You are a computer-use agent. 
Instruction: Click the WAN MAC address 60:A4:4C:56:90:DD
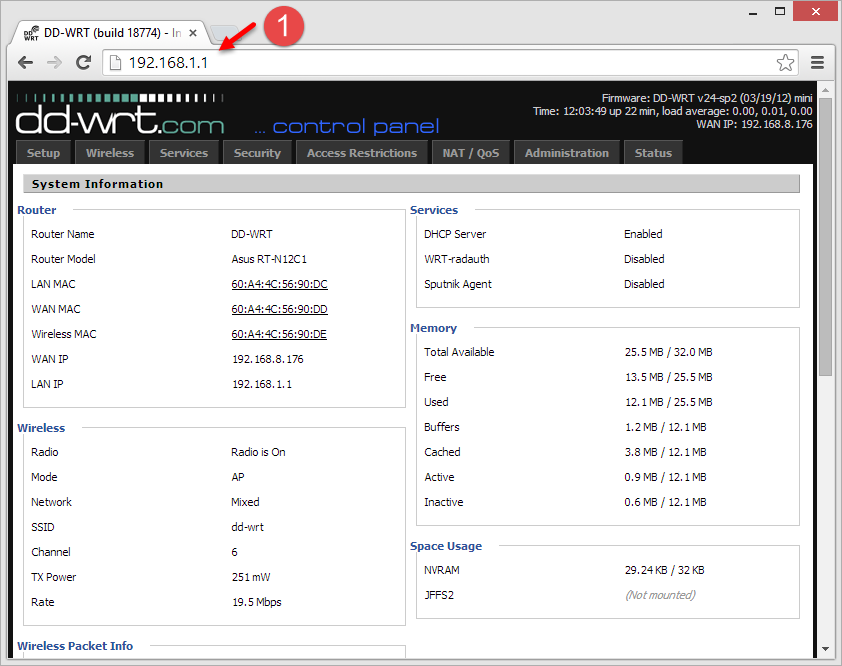[279, 309]
